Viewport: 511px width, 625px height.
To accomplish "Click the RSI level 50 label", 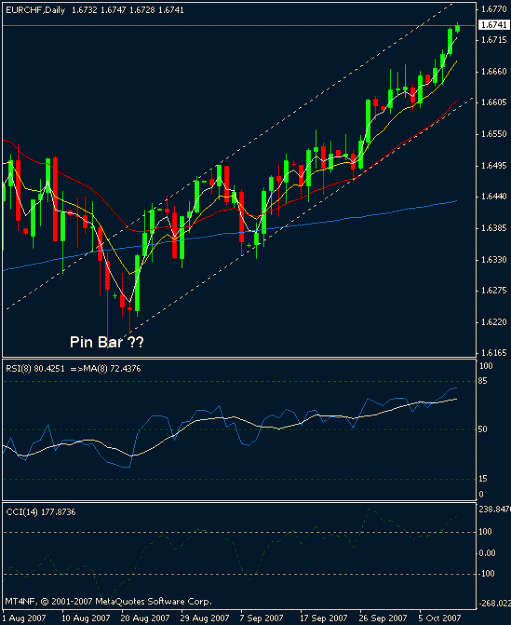I will tap(483, 429).
